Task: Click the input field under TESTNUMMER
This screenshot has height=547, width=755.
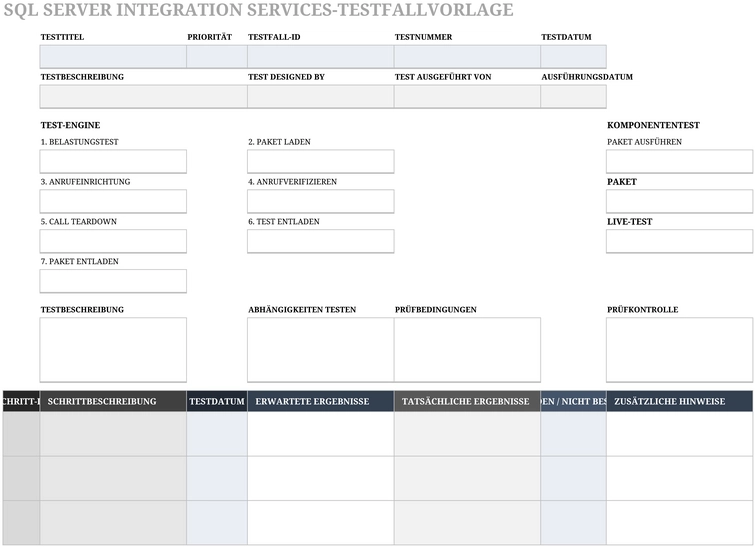Action: (468, 57)
